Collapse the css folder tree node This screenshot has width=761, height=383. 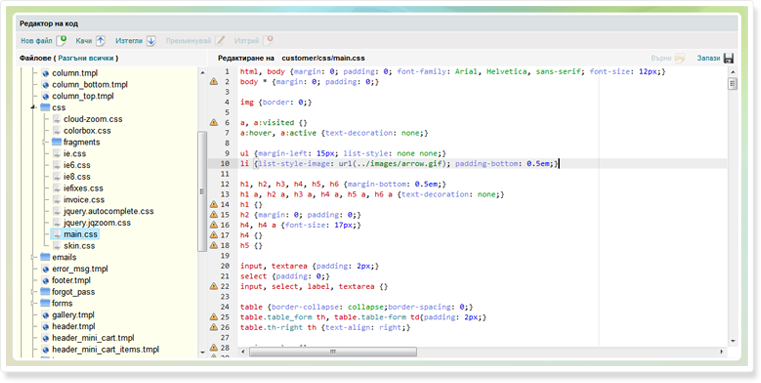coord(33,107)
